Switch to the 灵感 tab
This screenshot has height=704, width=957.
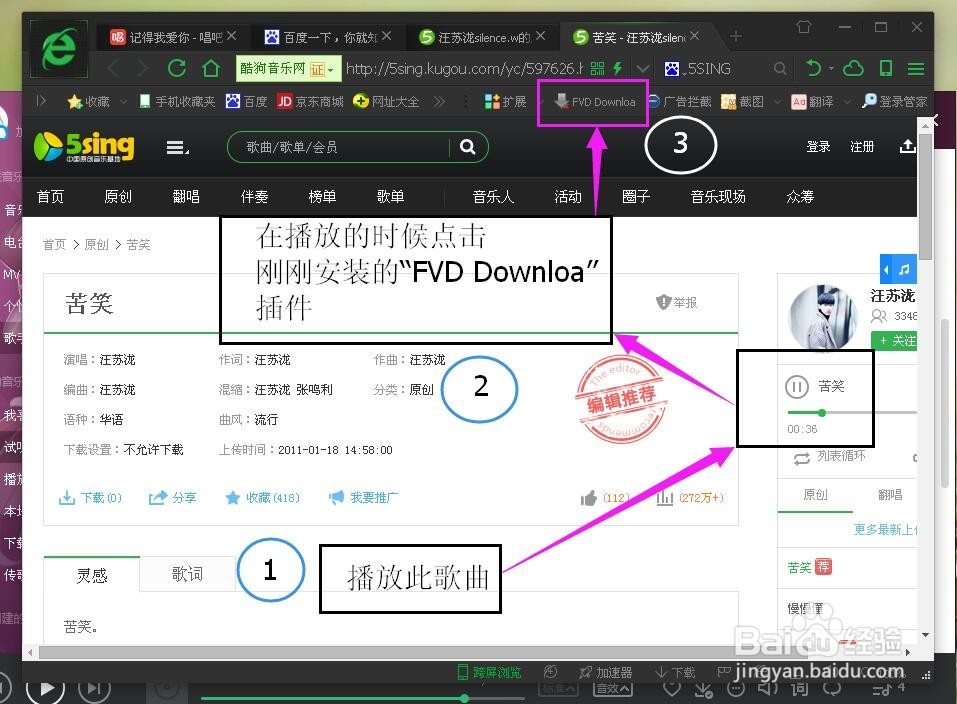tap(92, 575)
